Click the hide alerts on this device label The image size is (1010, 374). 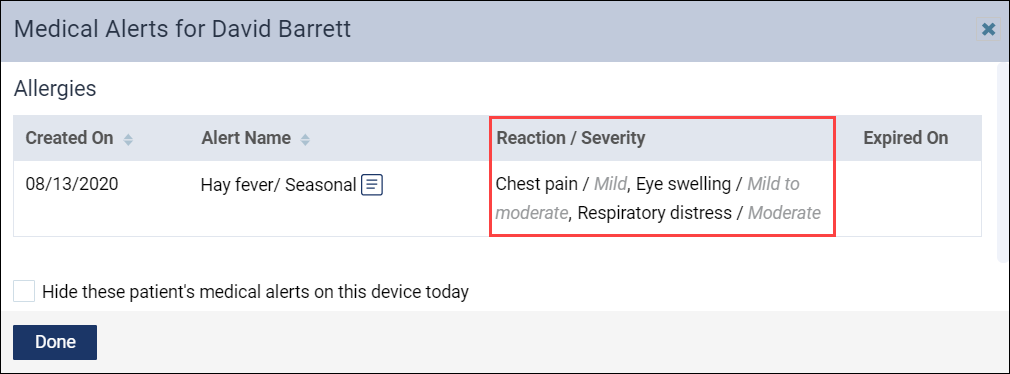tap(255, 292)
